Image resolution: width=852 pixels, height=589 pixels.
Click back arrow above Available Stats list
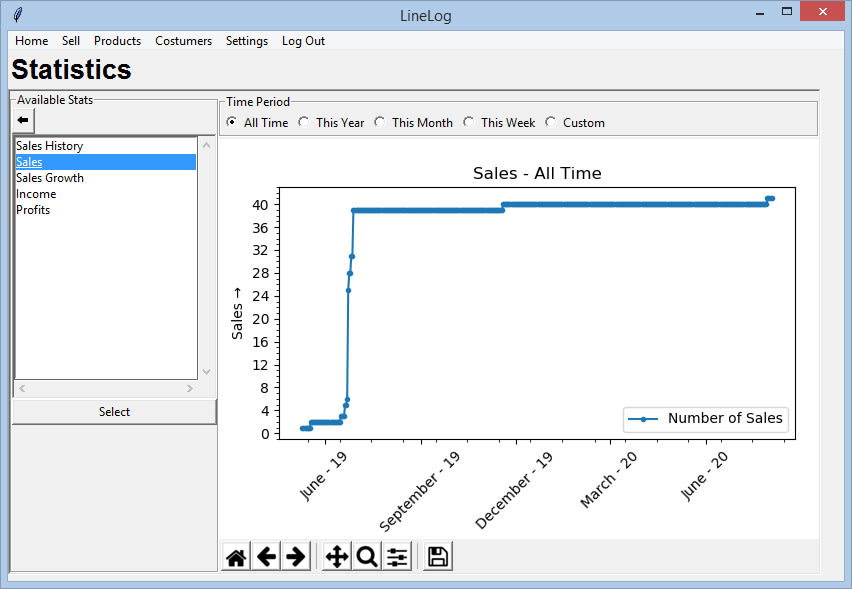[23, 120]
